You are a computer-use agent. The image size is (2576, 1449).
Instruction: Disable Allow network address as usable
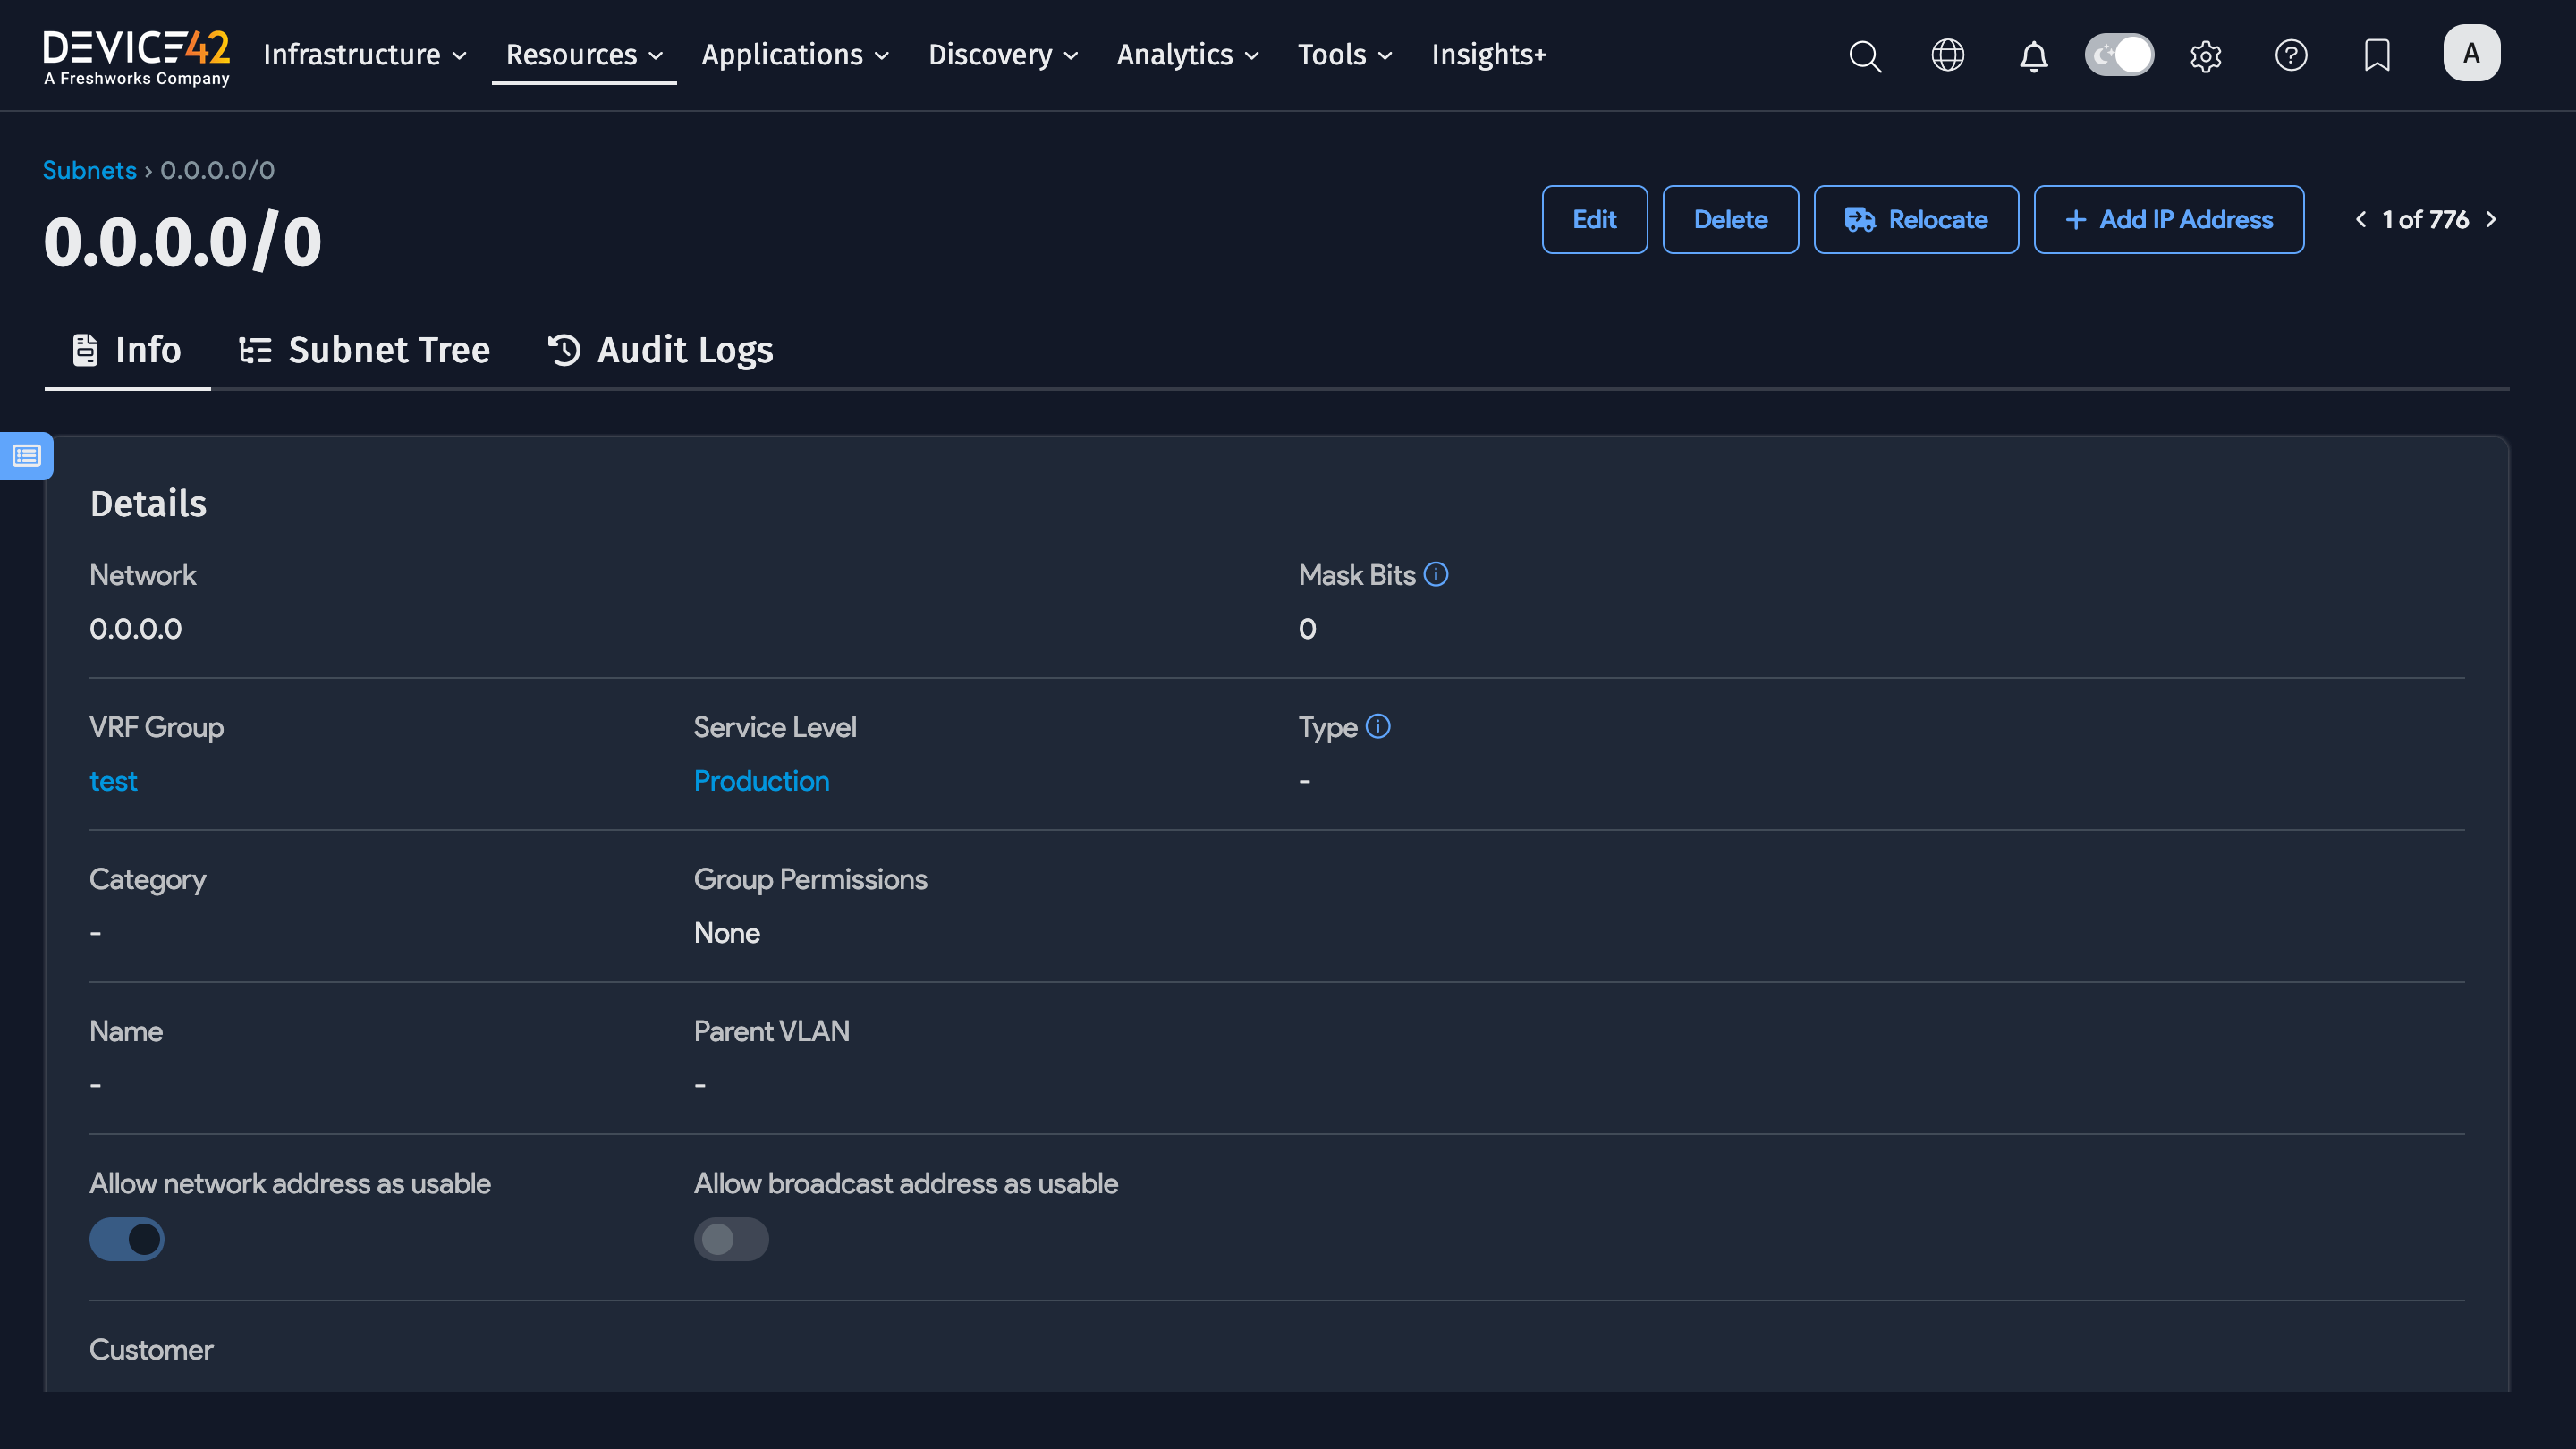click(x=126, y=1239)
